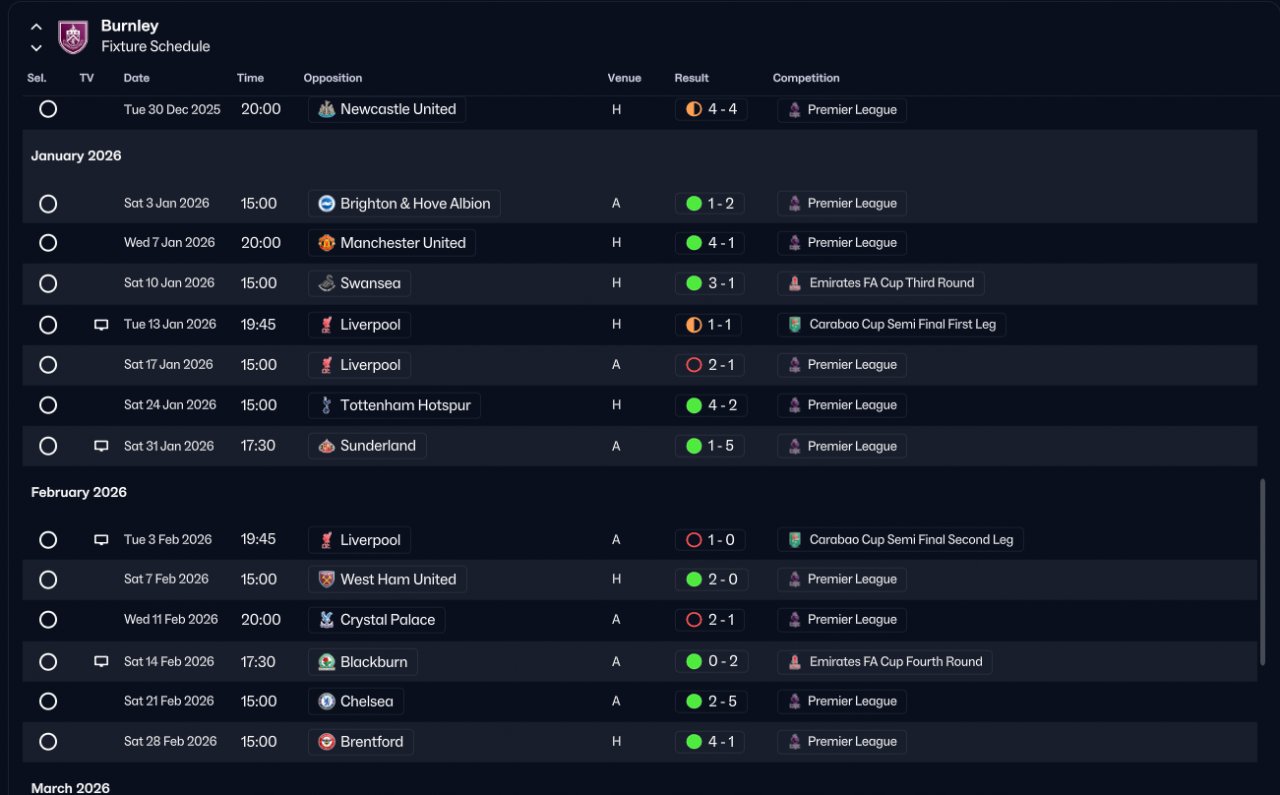
Task: Open the 2 - 5 Chelsea match result
Action: pyautogui.click(x=711, y=702)
